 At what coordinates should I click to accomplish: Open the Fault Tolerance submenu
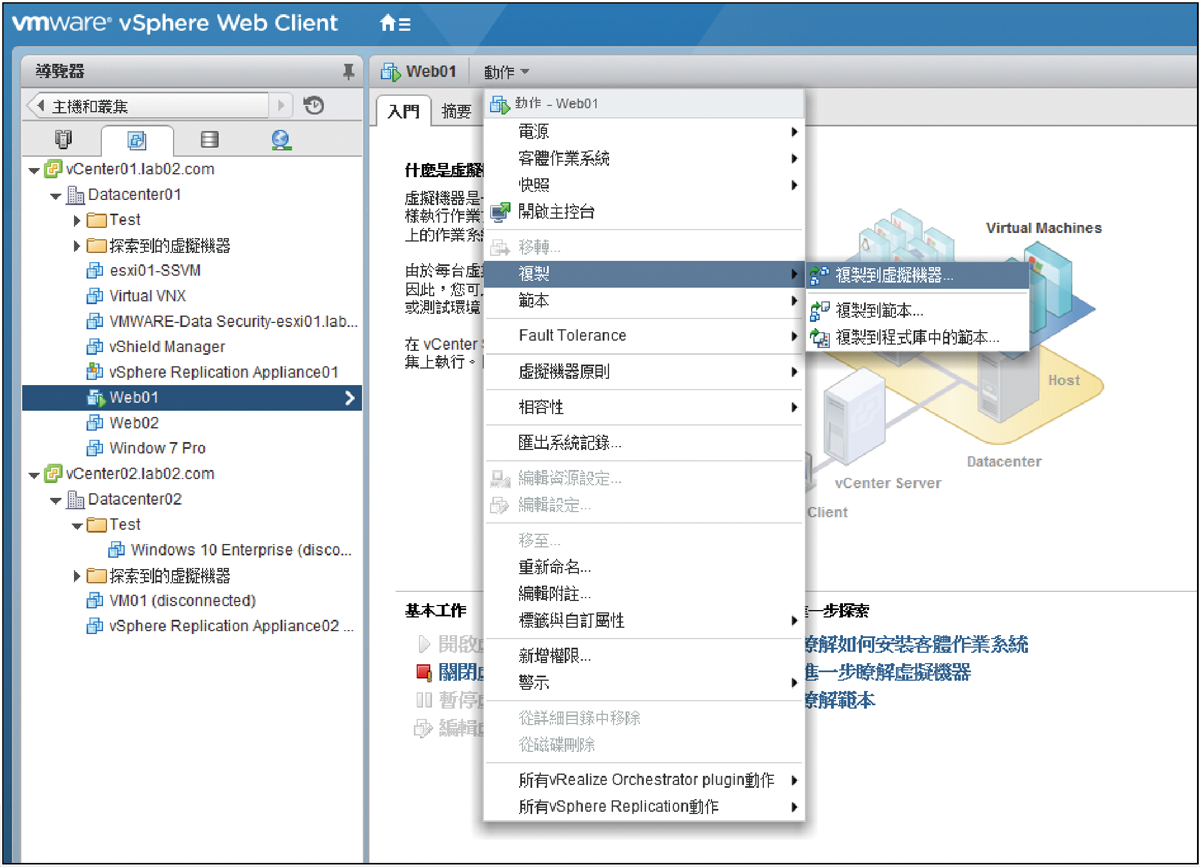644,336
